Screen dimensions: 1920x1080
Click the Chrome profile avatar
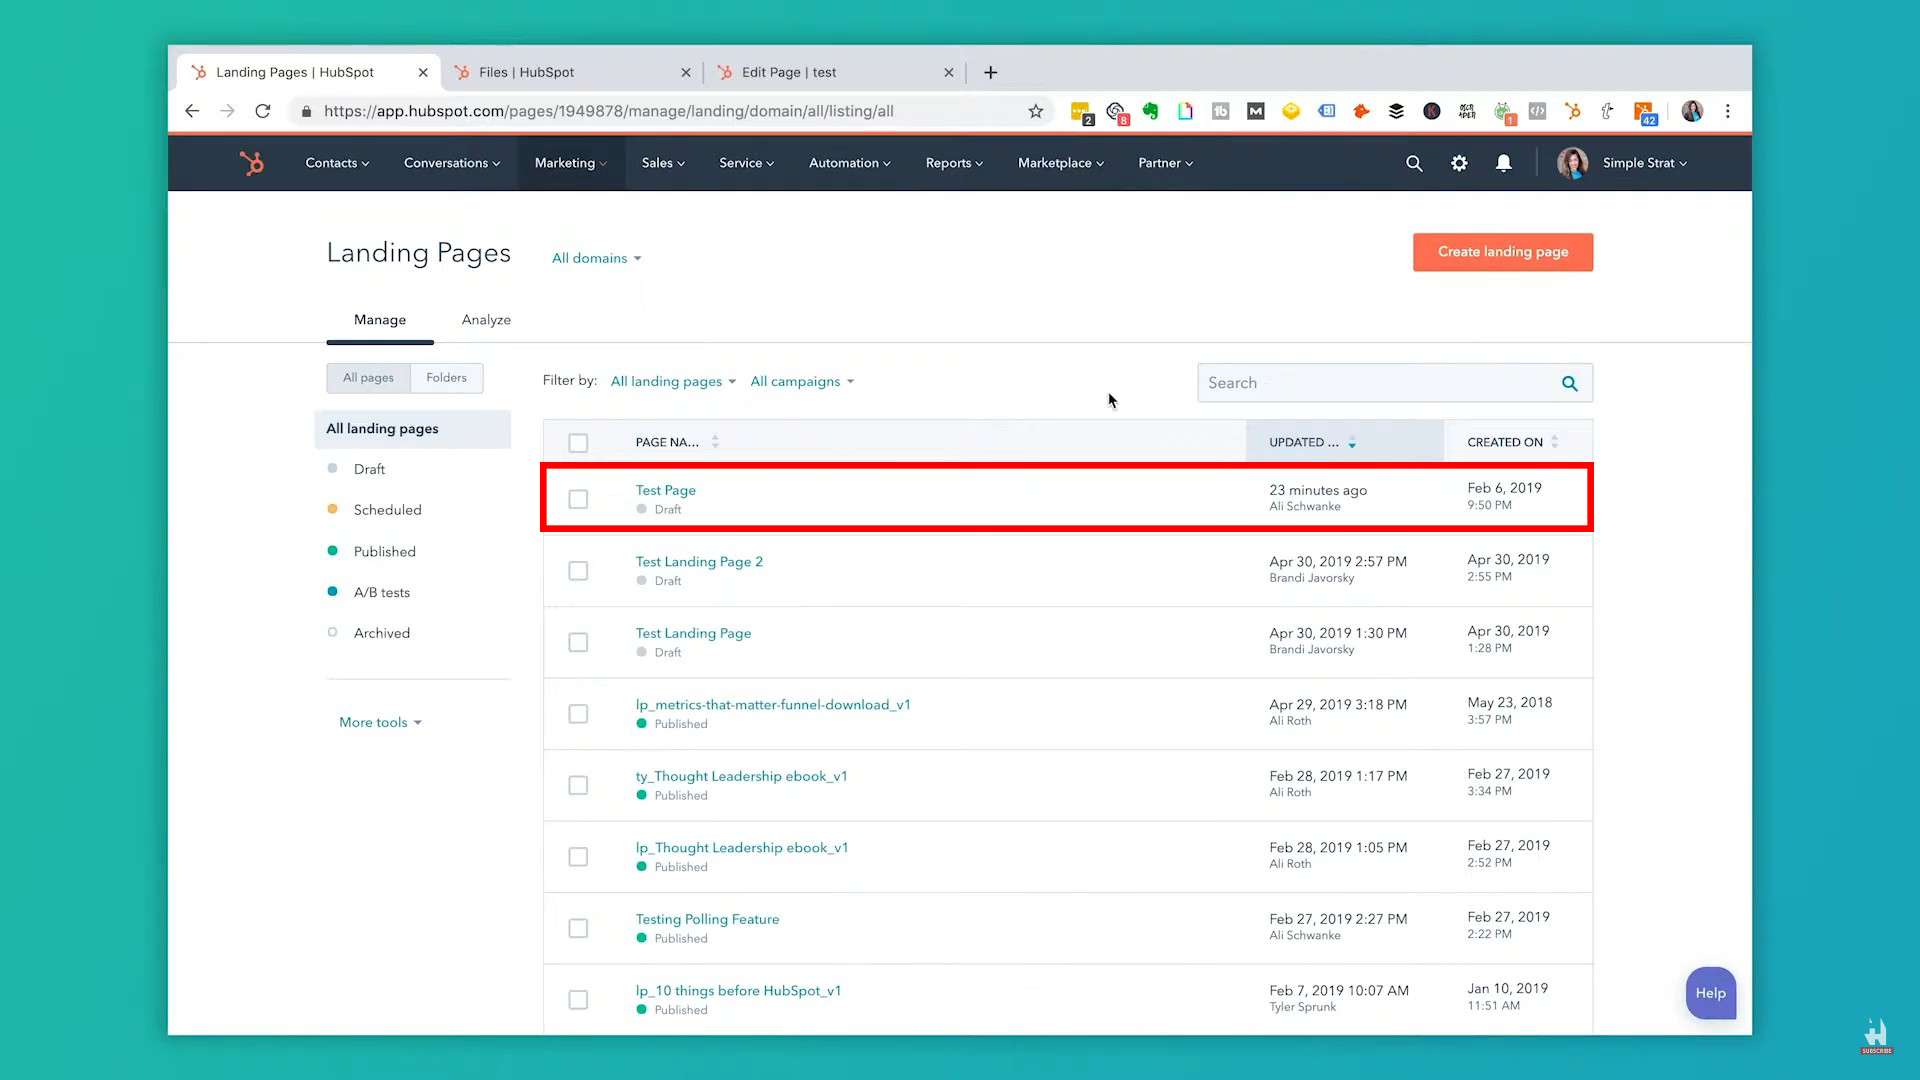click(x=1692, y=111)
